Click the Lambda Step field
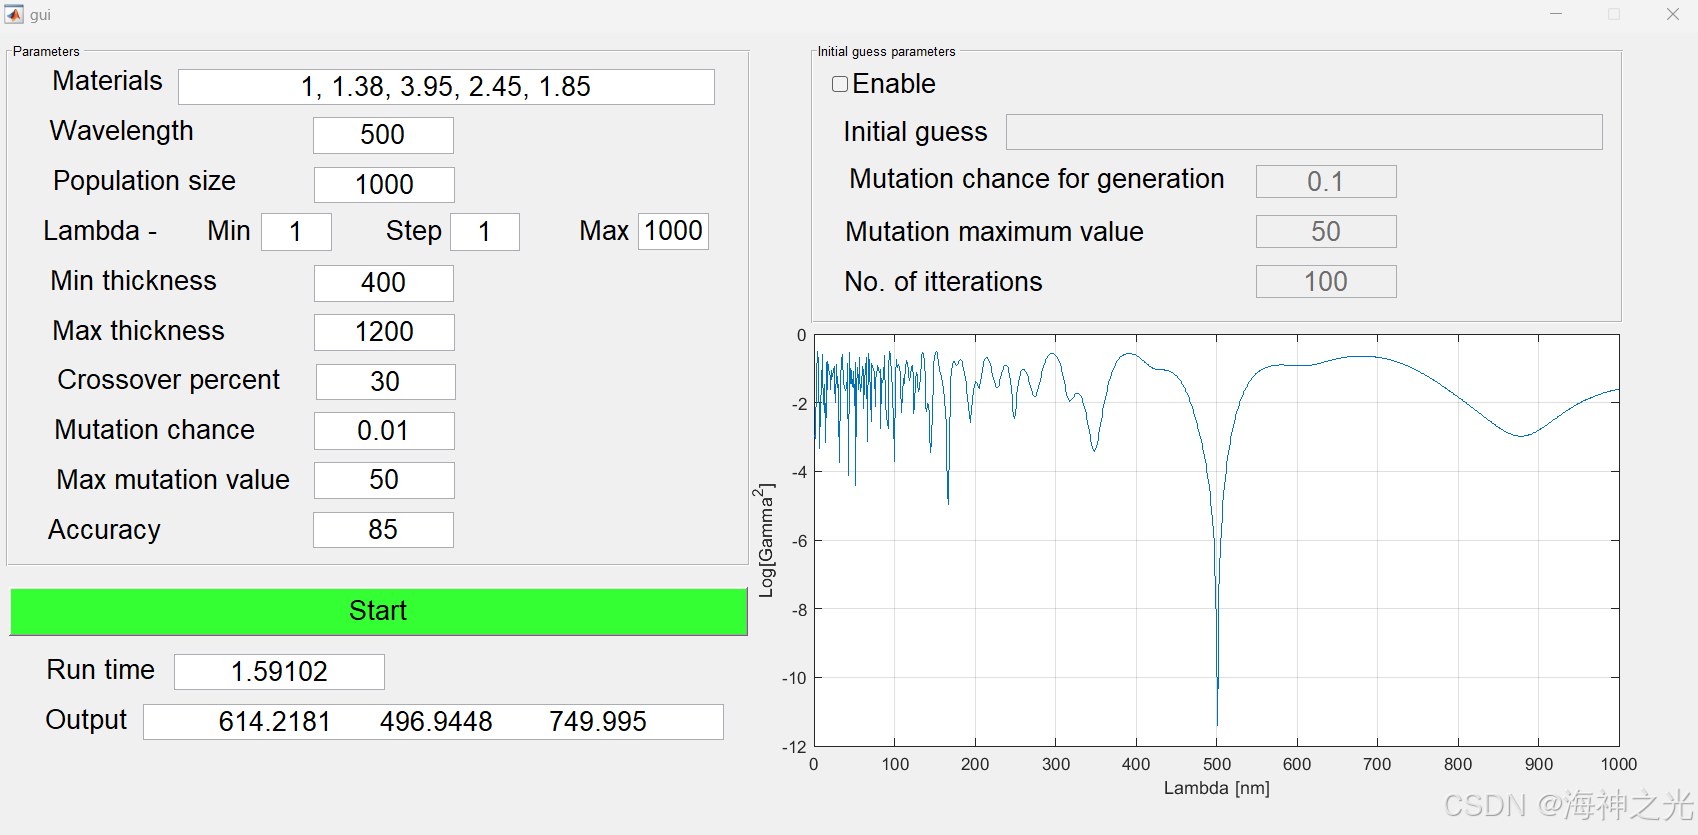This screenshot has width=1698, height=835. (485, 232)
